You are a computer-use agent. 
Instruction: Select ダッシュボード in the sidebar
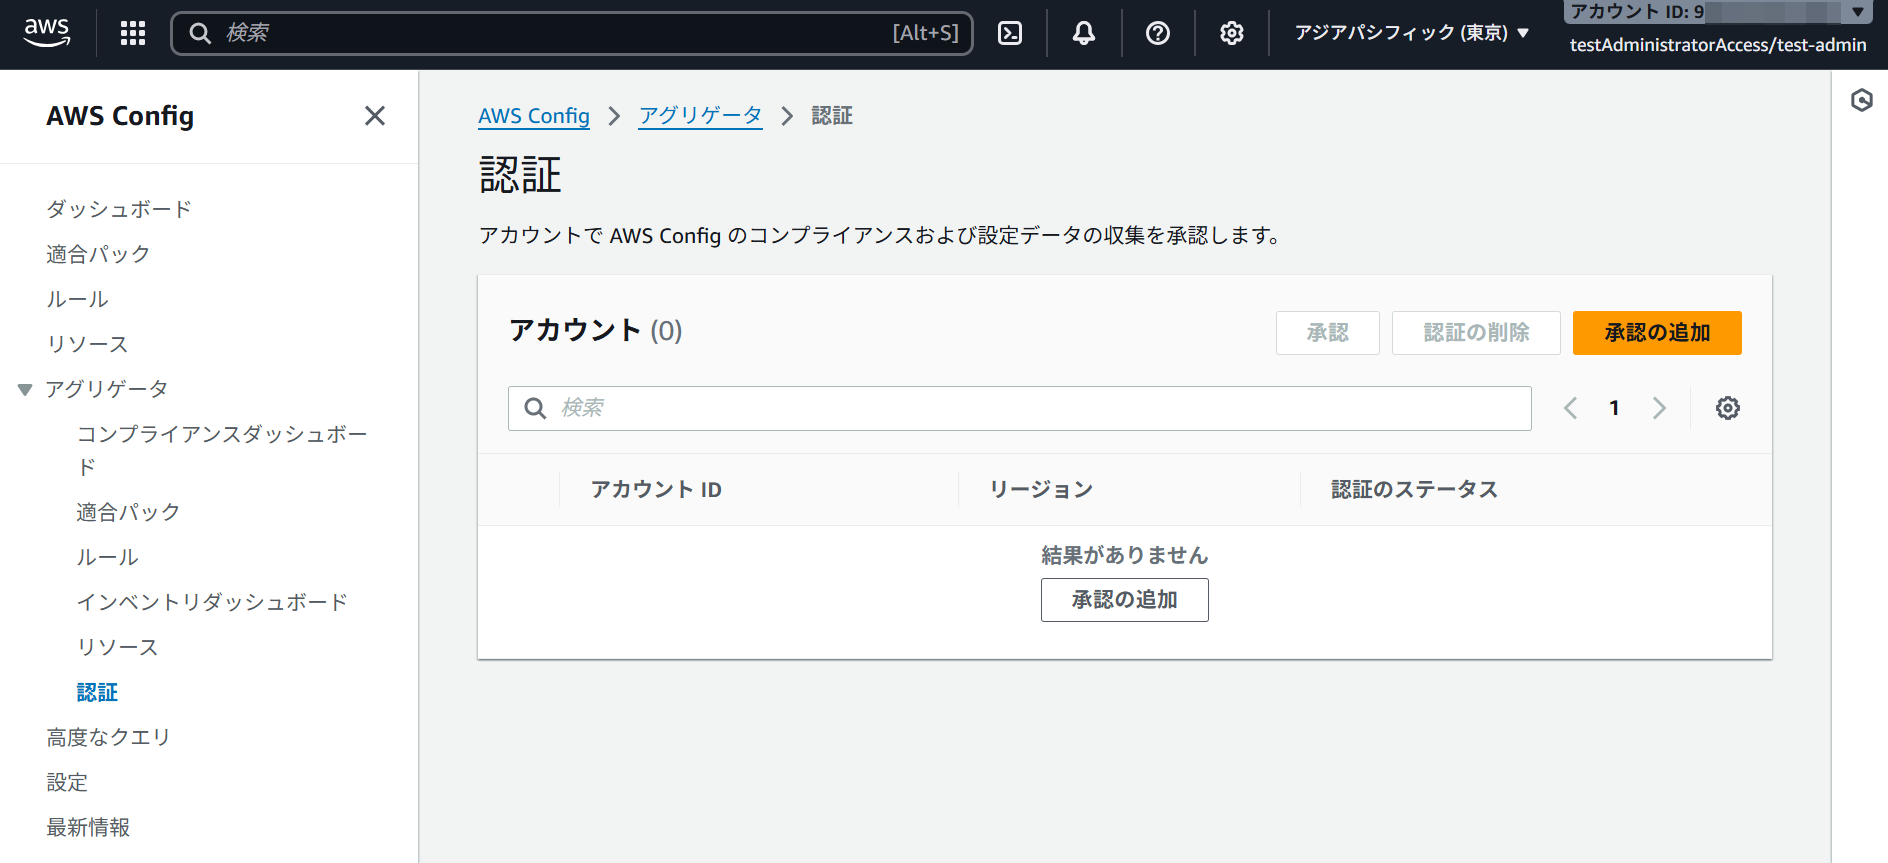[119, 209]
